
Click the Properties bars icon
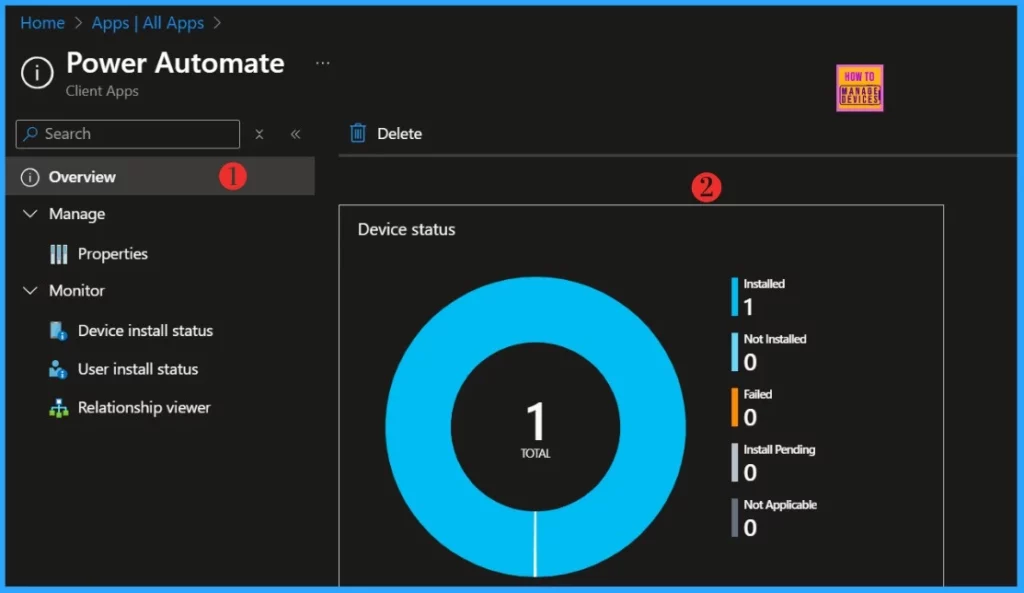(x=59, y=254)
